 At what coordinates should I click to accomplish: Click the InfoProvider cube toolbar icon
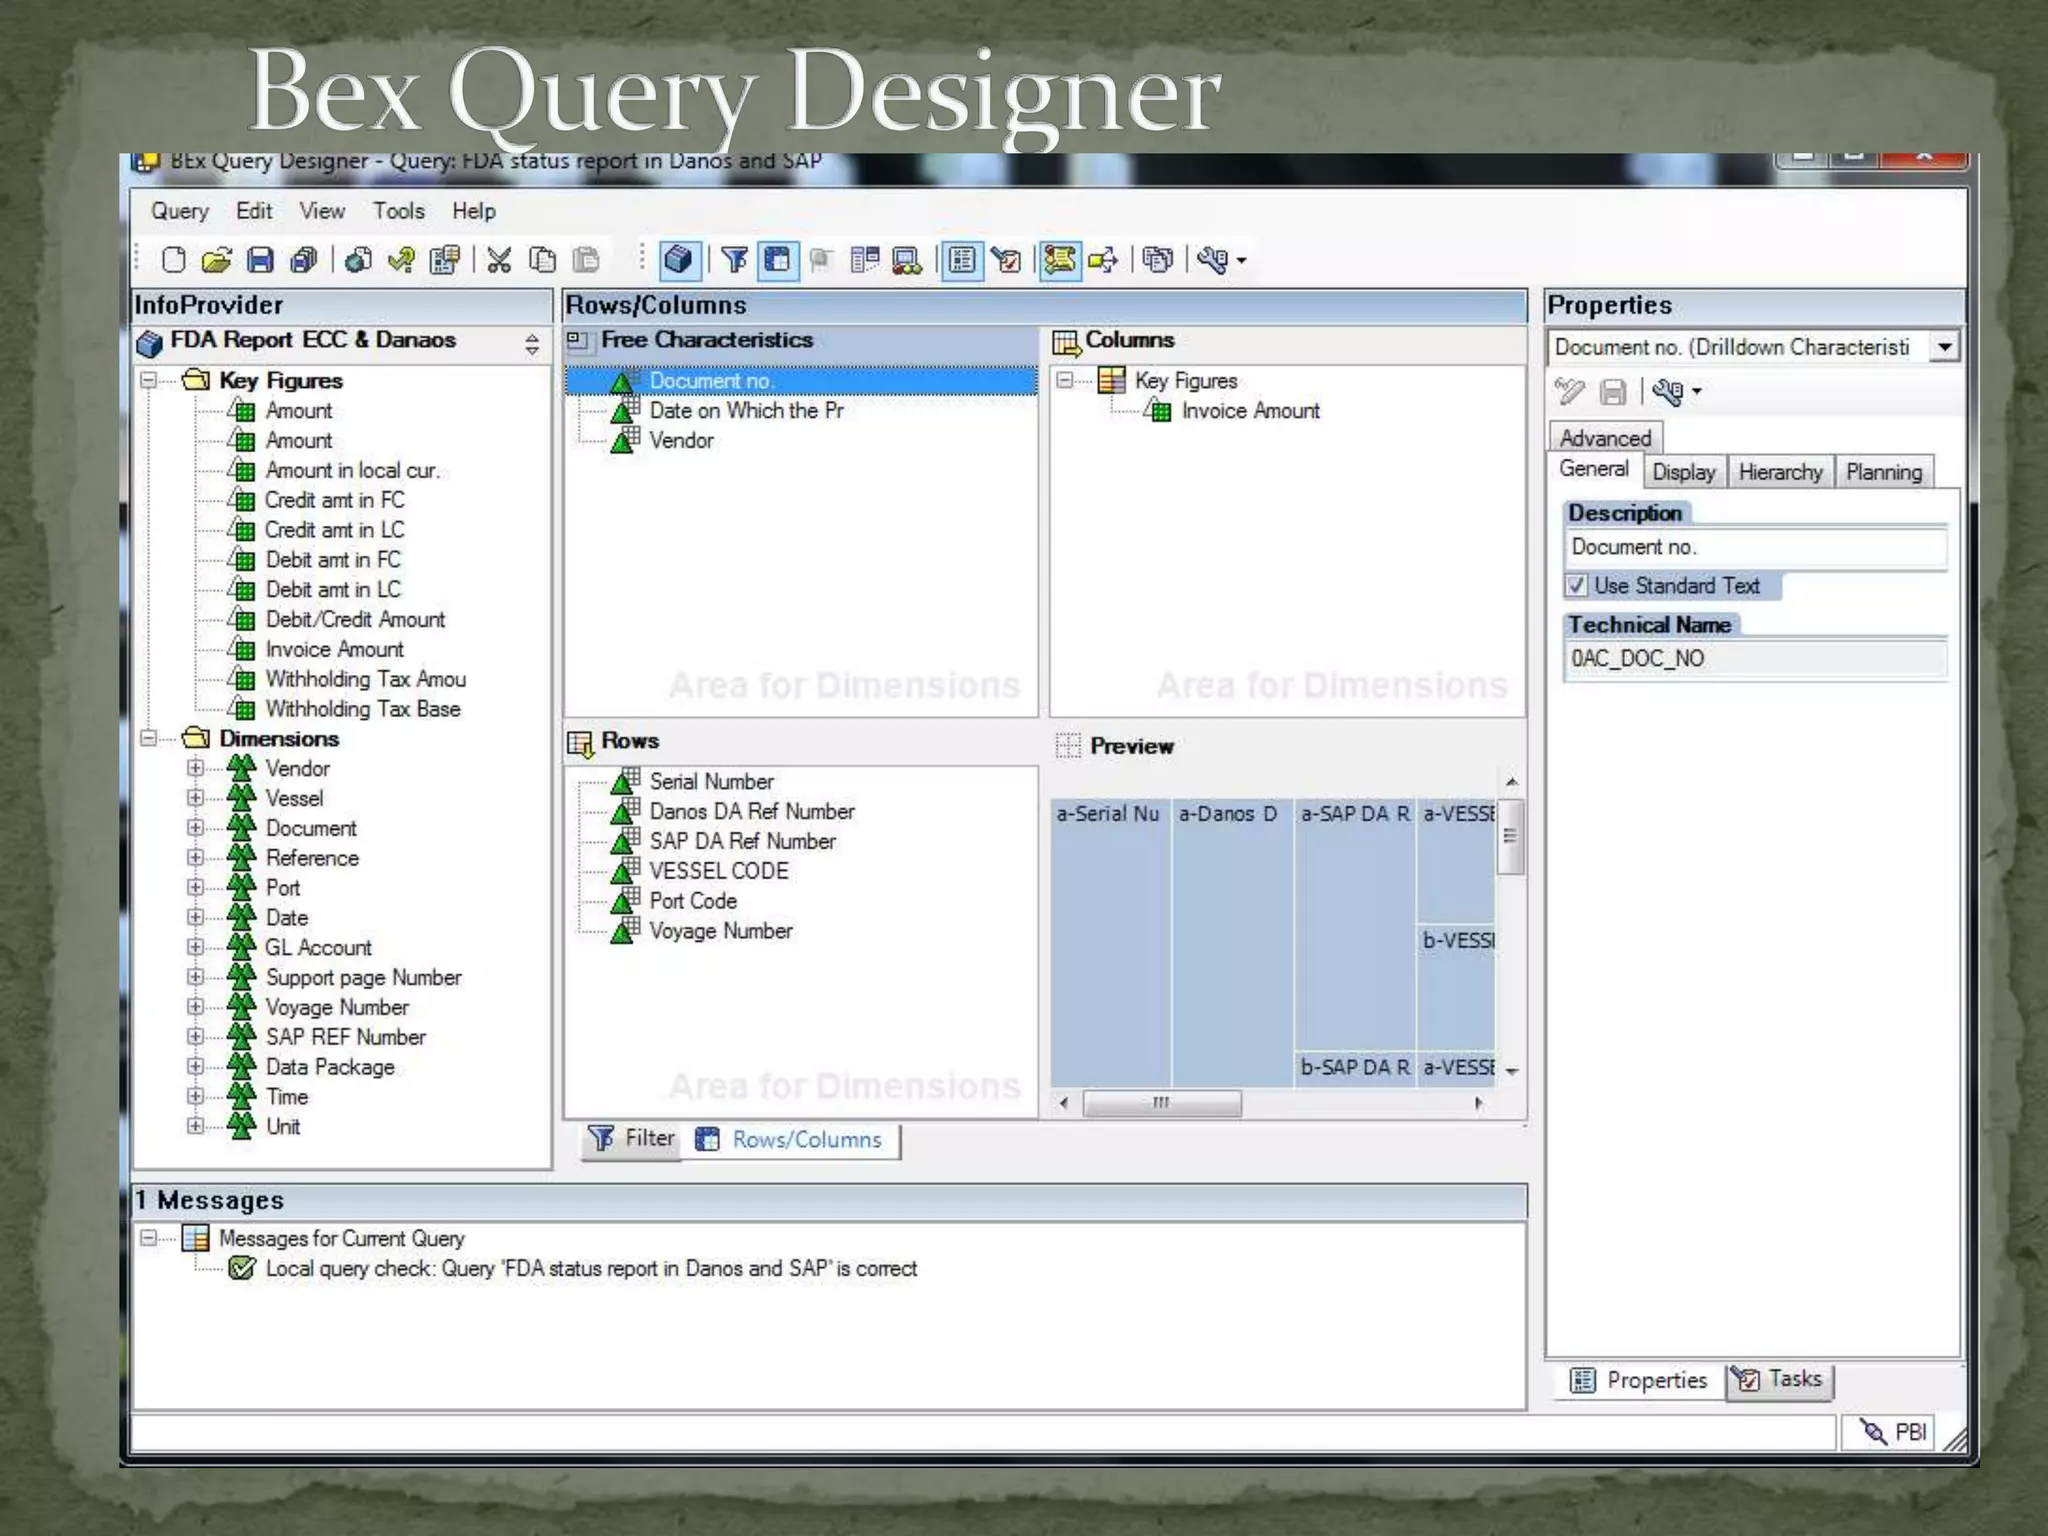(678, 260)
